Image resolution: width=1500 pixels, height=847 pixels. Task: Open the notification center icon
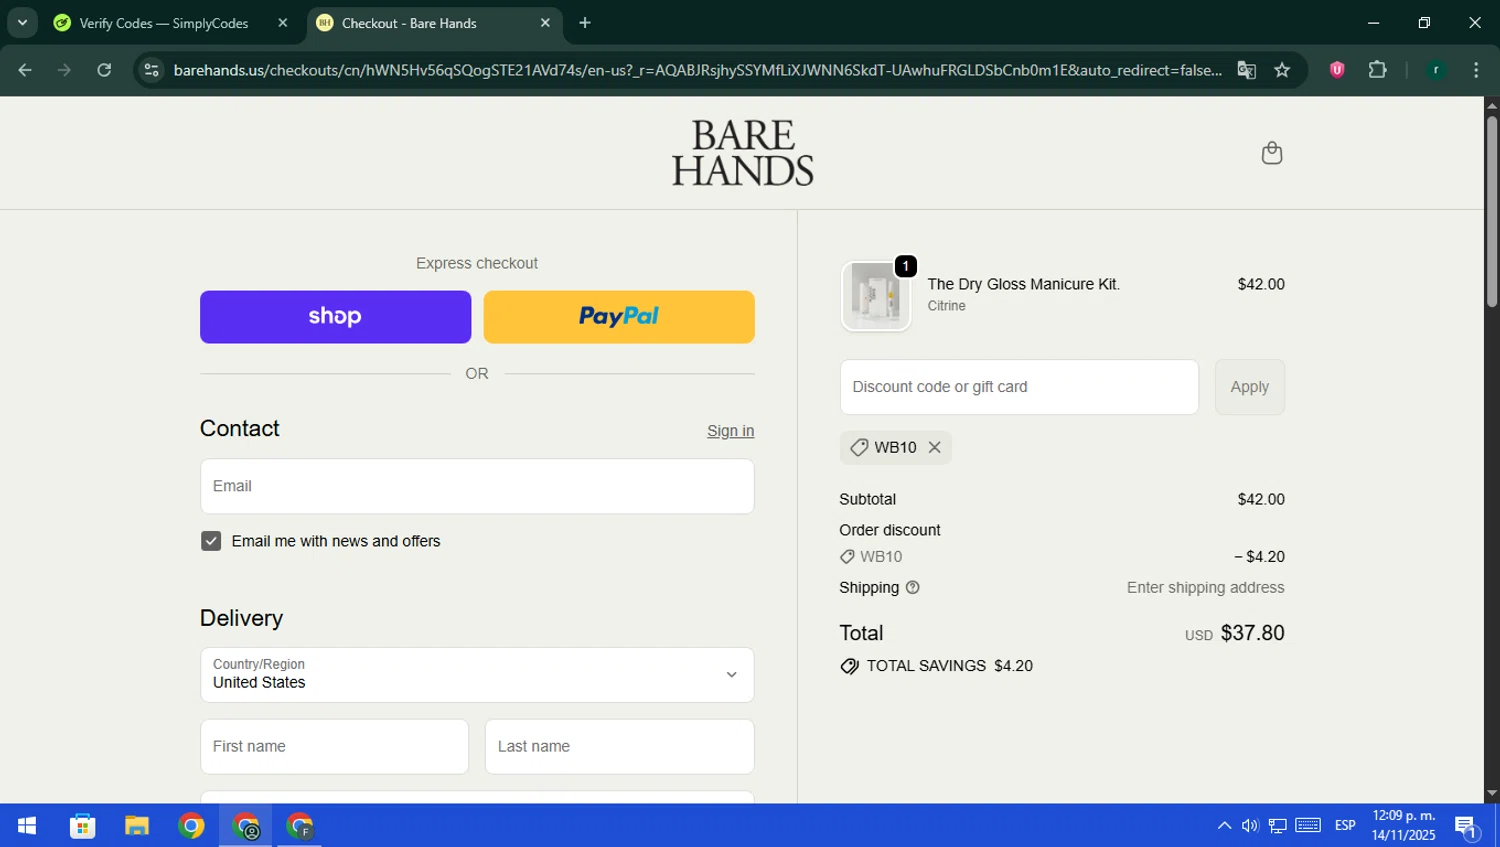1467,827
